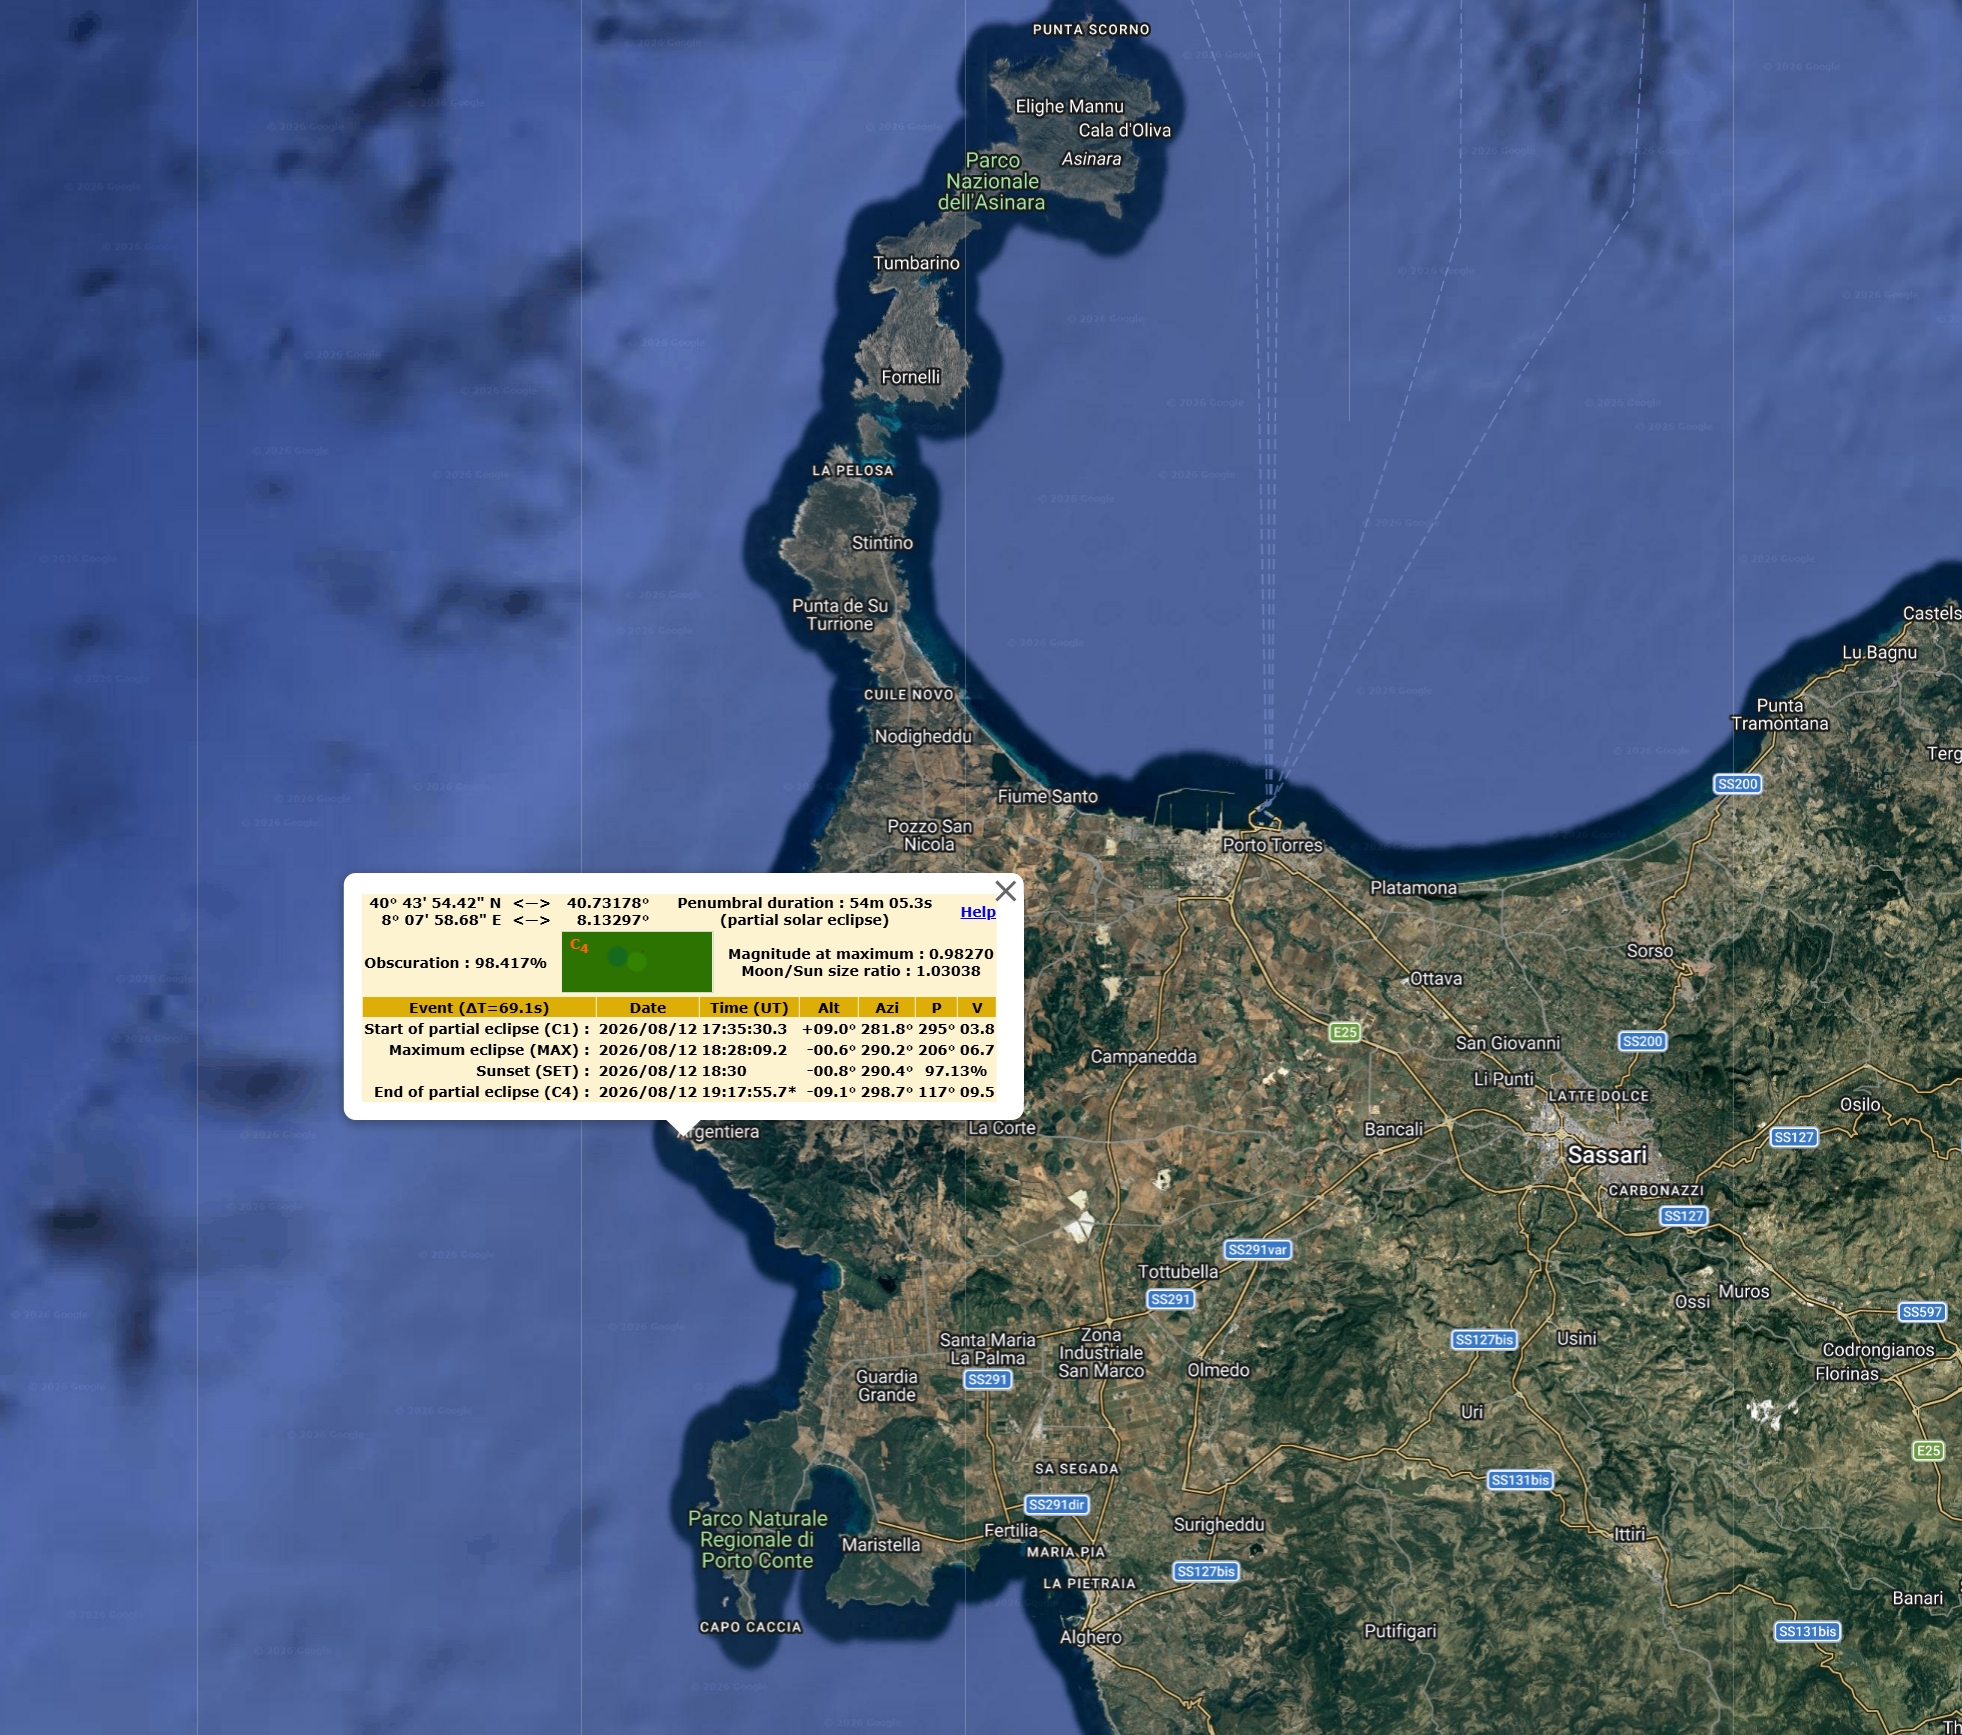Image resolution: width=1962 pixels, height=1735 pixels.
Task: Click the SS597 road shield
Action: [x=1921, y=1312]
